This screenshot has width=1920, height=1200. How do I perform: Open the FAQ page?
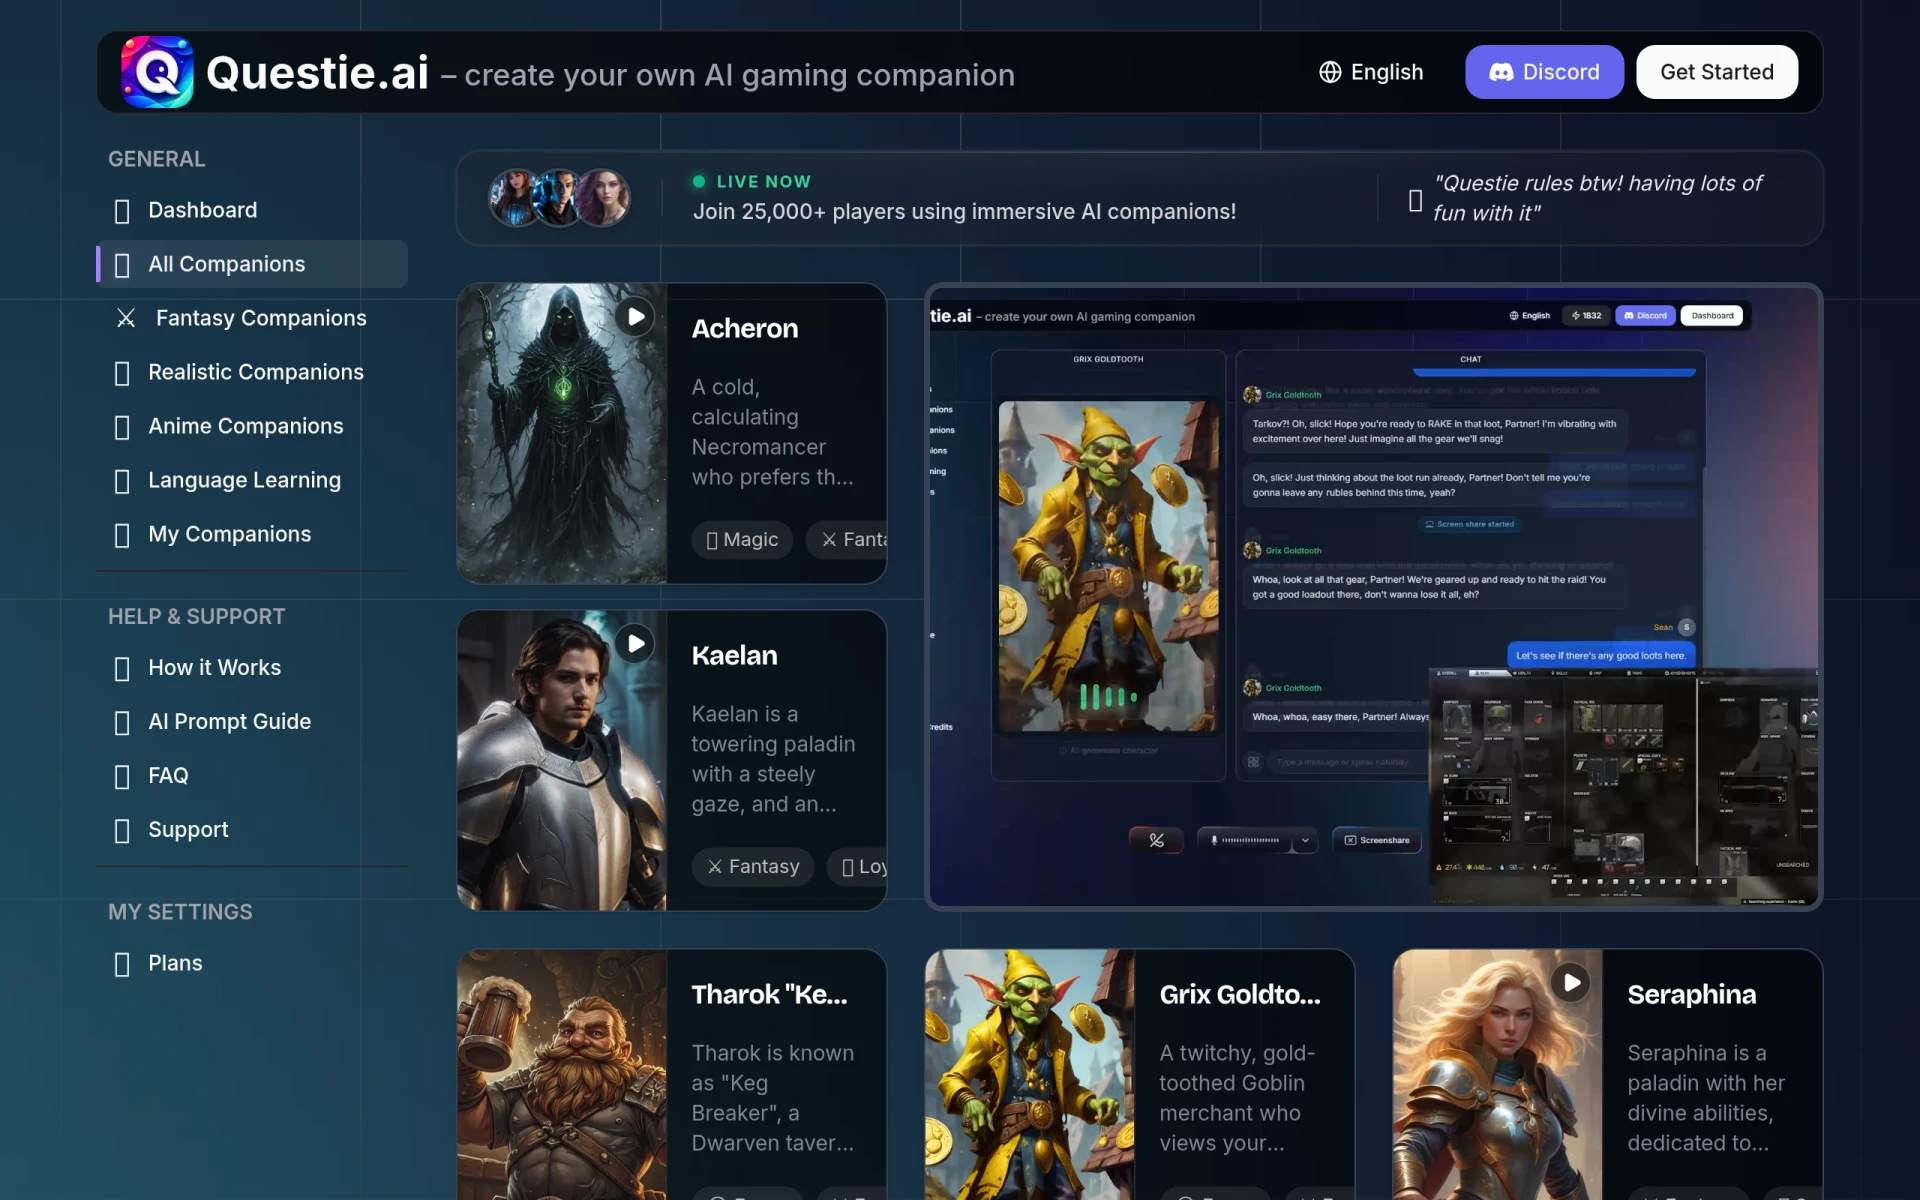[252, 776]
